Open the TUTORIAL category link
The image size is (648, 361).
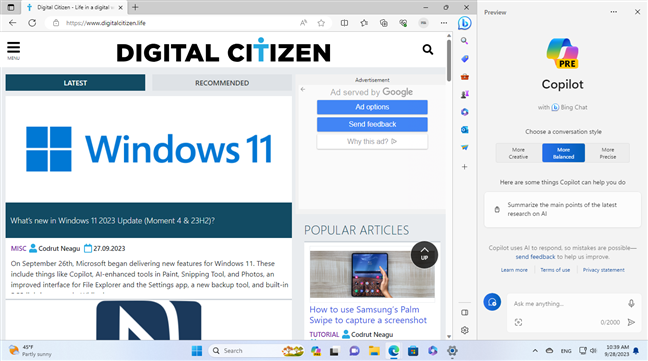324,334
